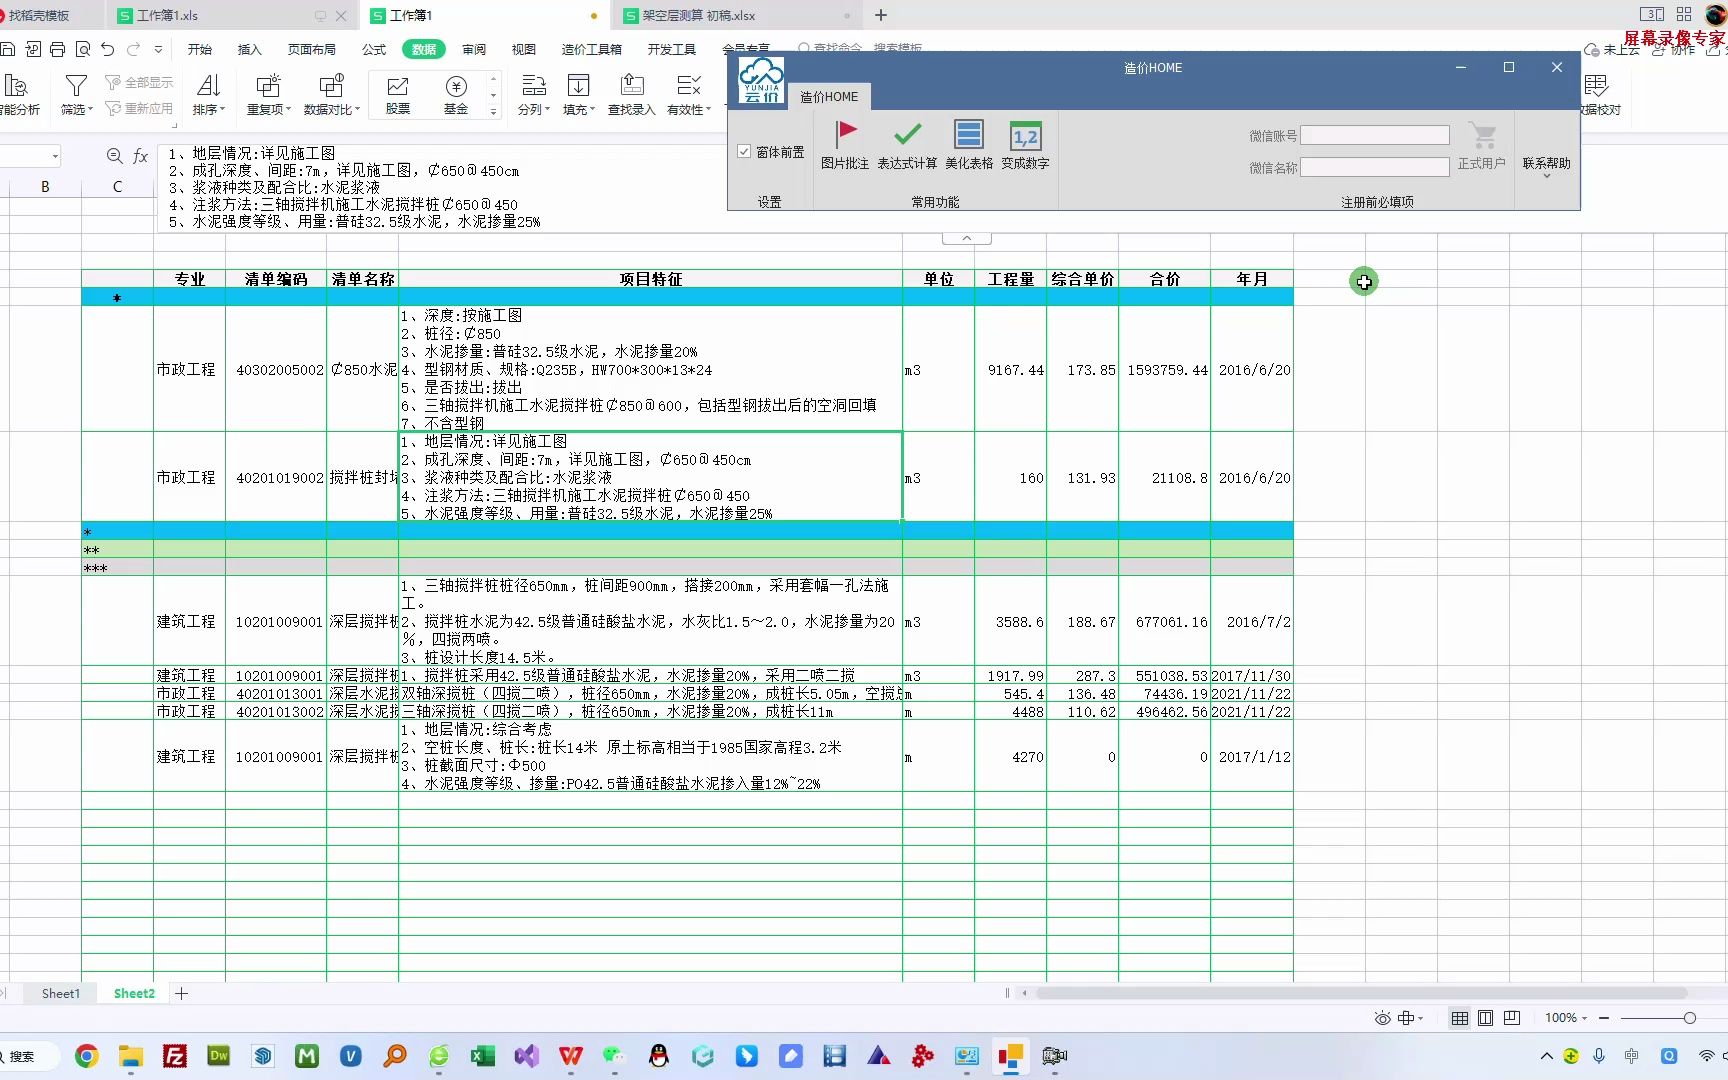Uncheck the 窗体前置 checkbox

(744, 150)
